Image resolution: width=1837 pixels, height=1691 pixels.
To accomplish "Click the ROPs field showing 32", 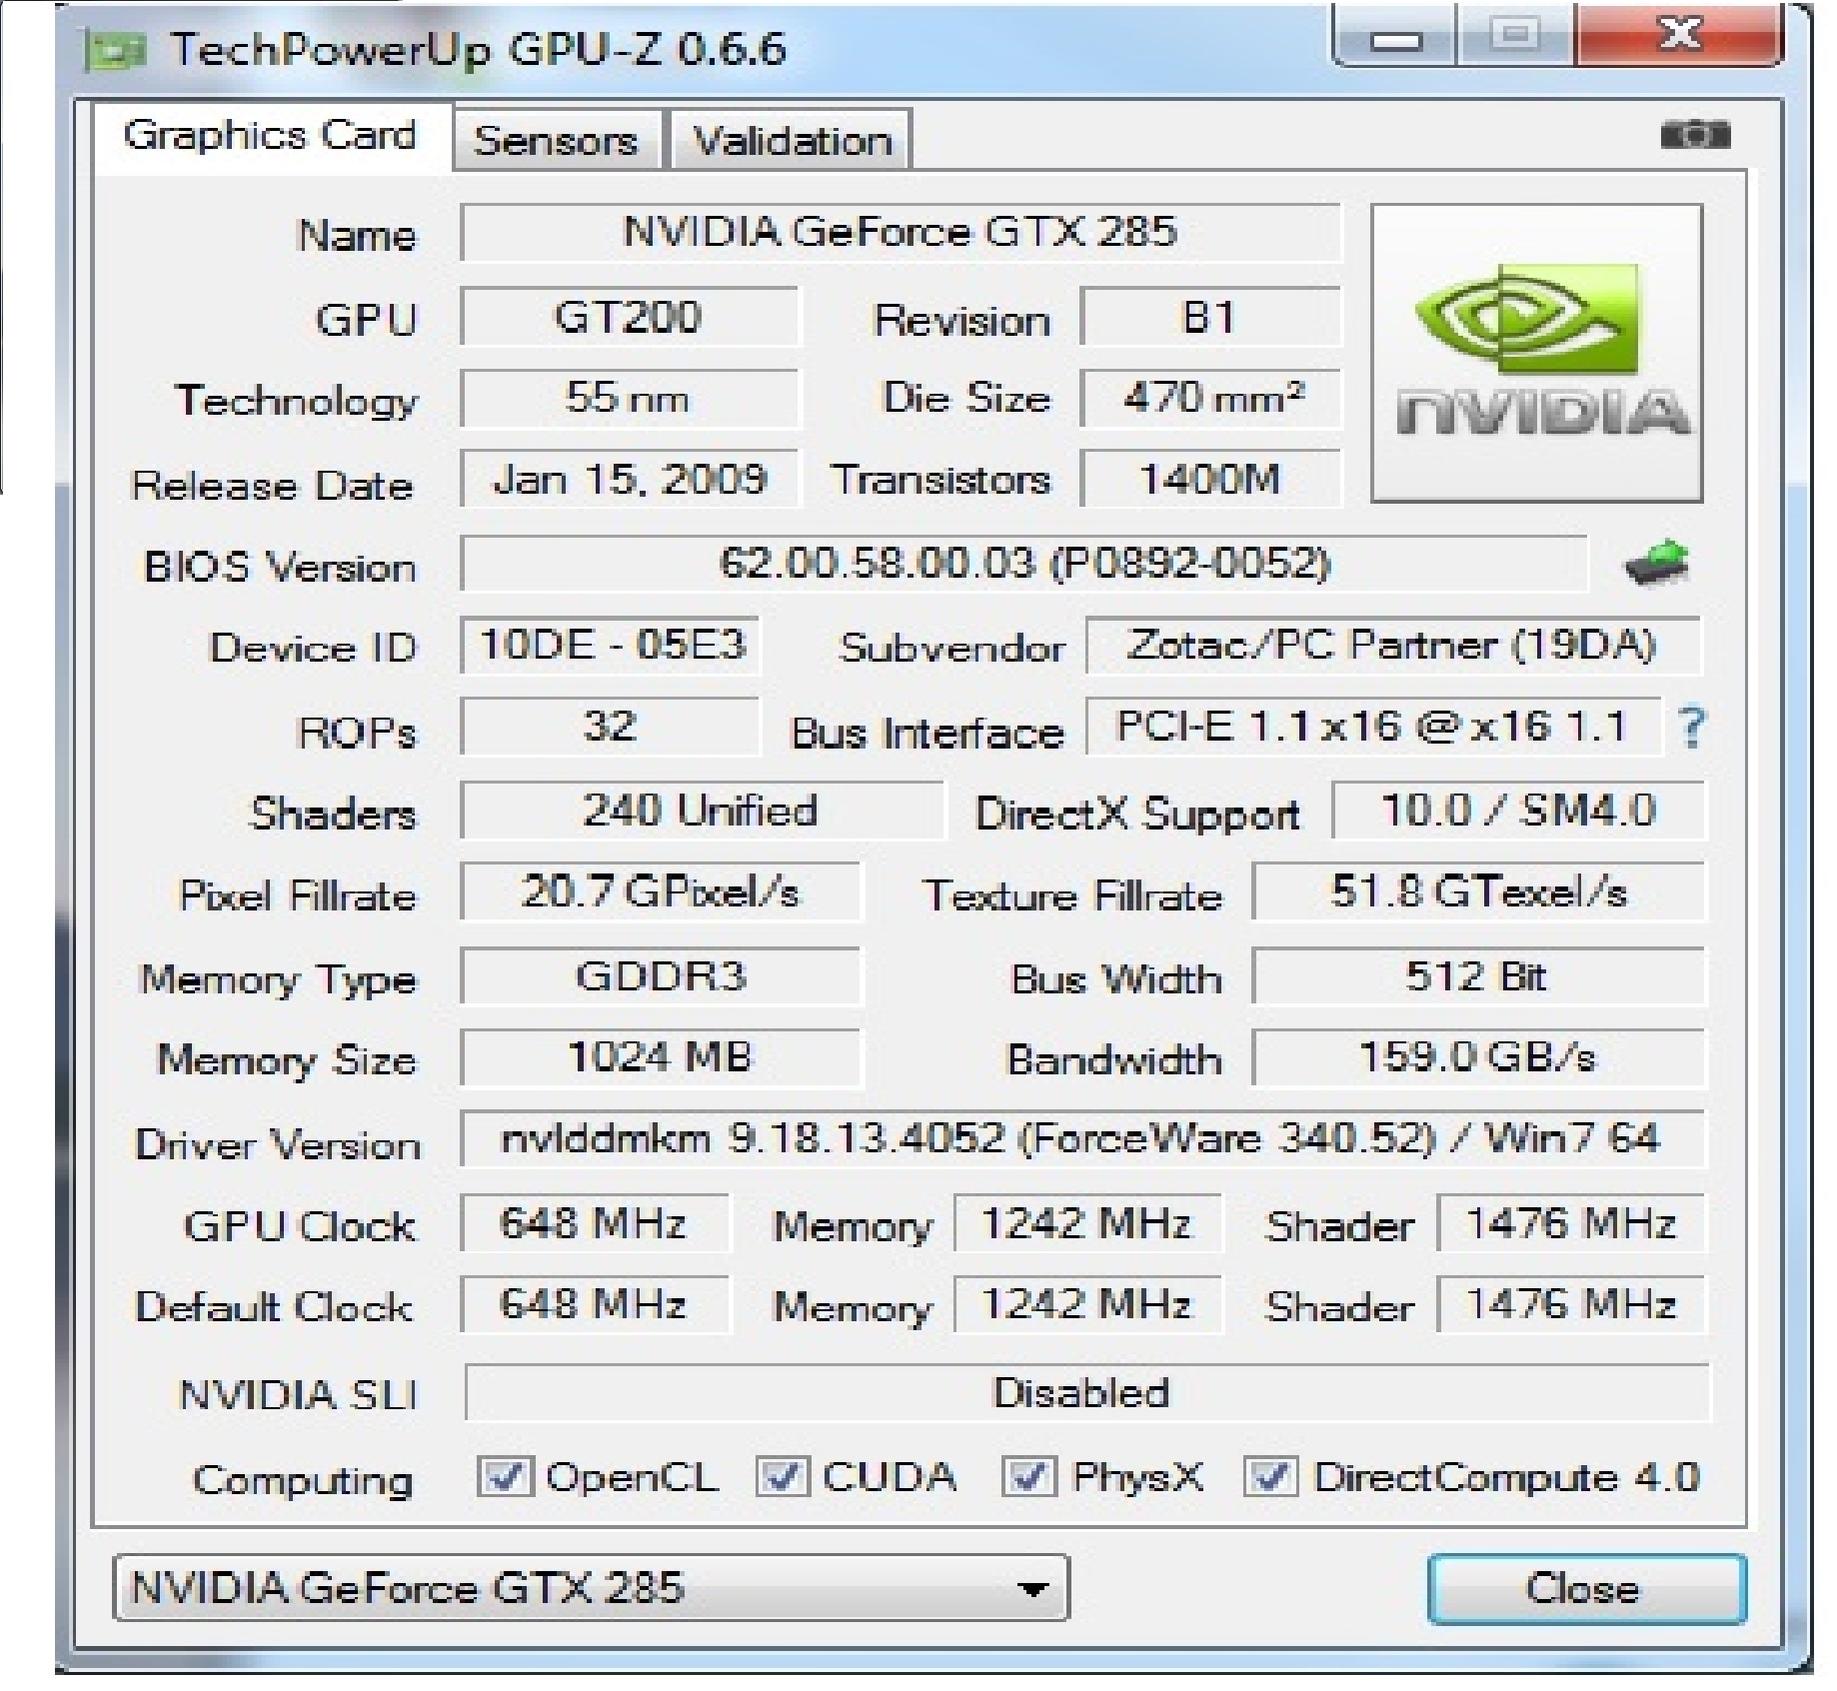I will (610, 727).
